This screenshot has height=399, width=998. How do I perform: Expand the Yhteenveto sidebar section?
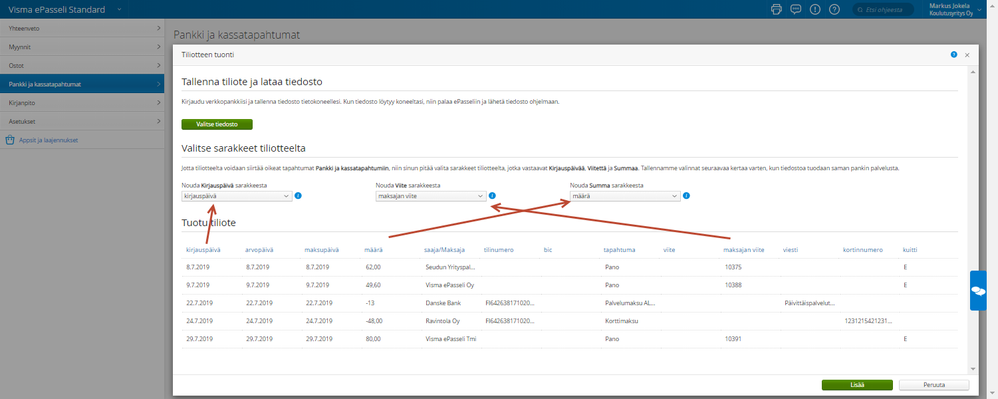(x=82, y=29)
